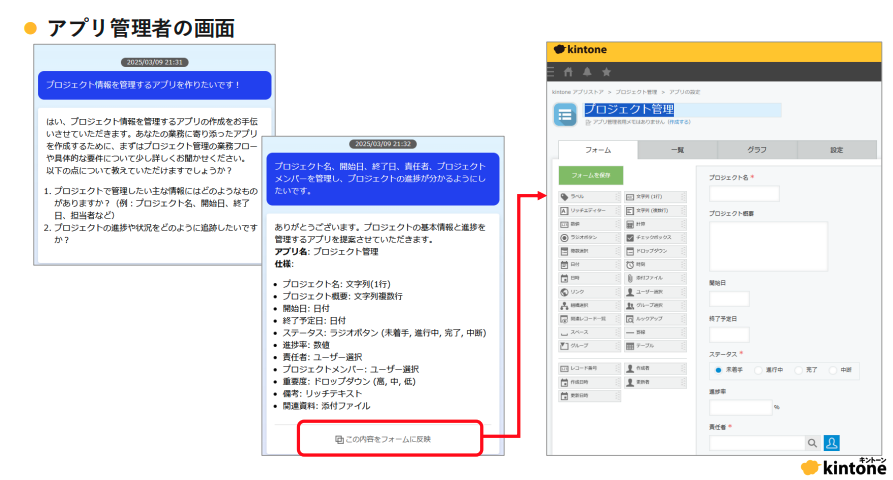
Task: Select the グループ field in the palette
Action: [x=589, y=346]
